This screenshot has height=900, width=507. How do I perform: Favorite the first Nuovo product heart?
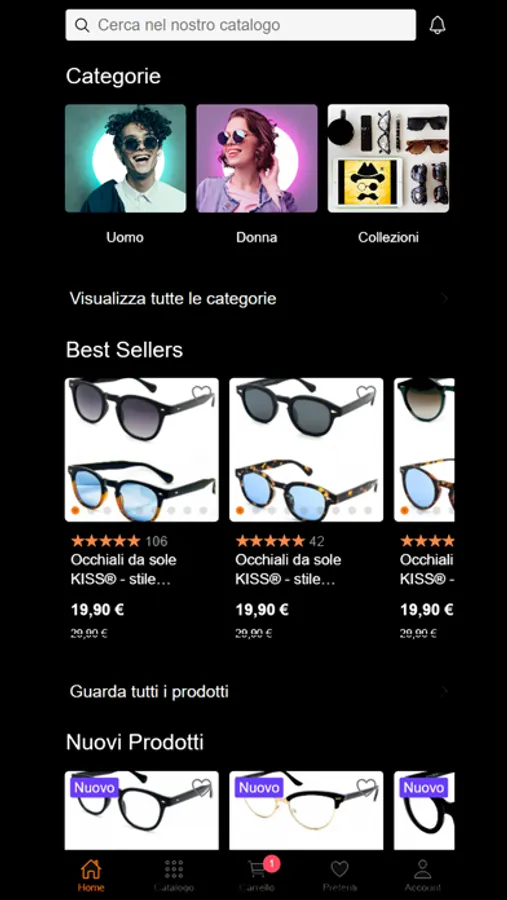tap(202, 786)
